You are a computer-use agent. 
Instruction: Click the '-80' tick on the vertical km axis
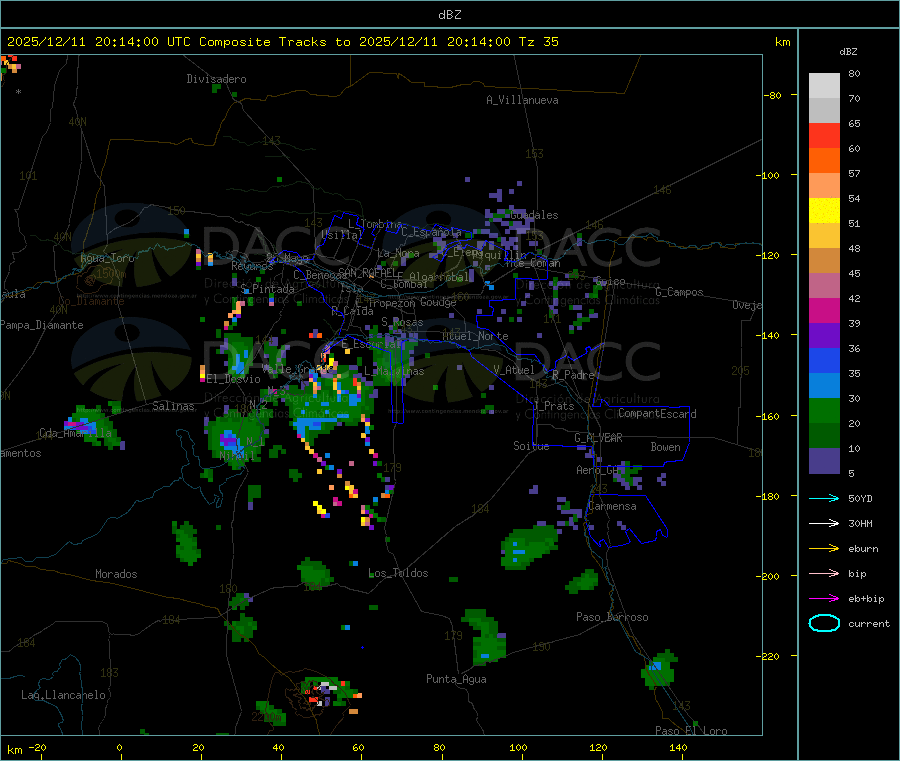point(773,95)
